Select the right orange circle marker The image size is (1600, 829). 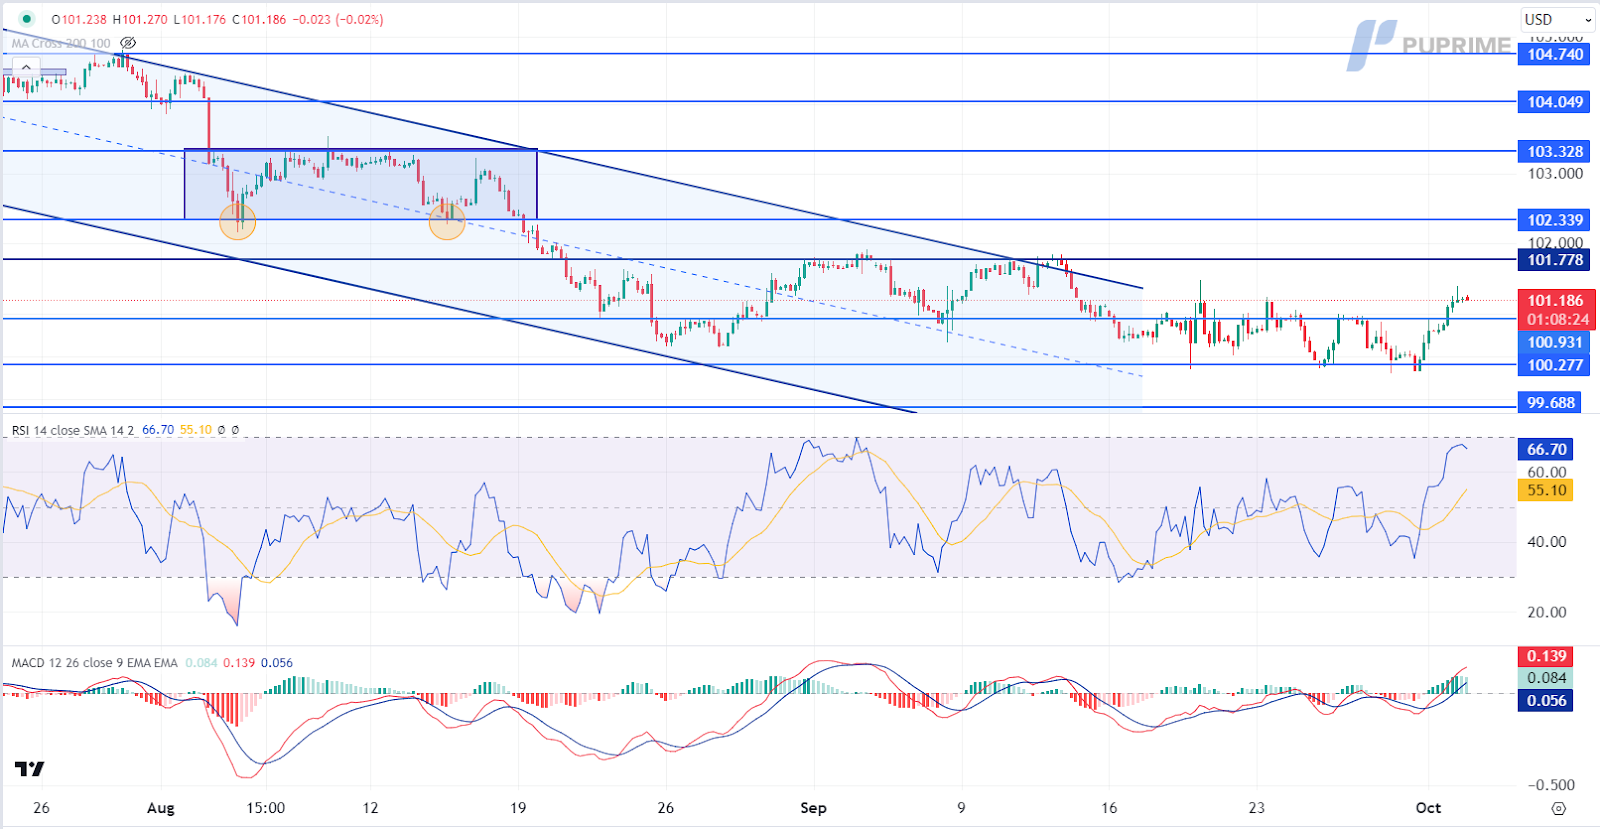(447, 221)
